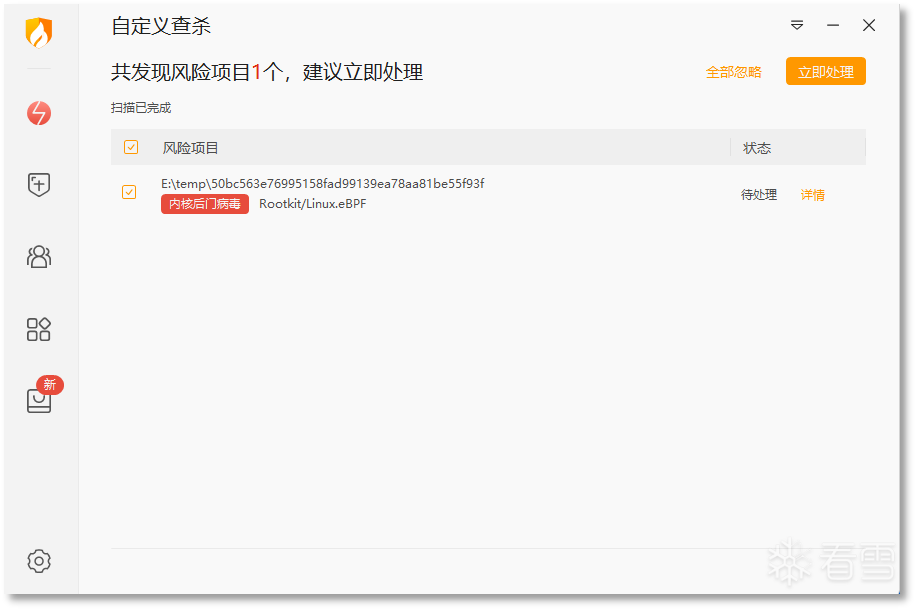Click the 状态 column header
Screen dimensions: 916x609
pyautogui.click(x=757, y=148)
